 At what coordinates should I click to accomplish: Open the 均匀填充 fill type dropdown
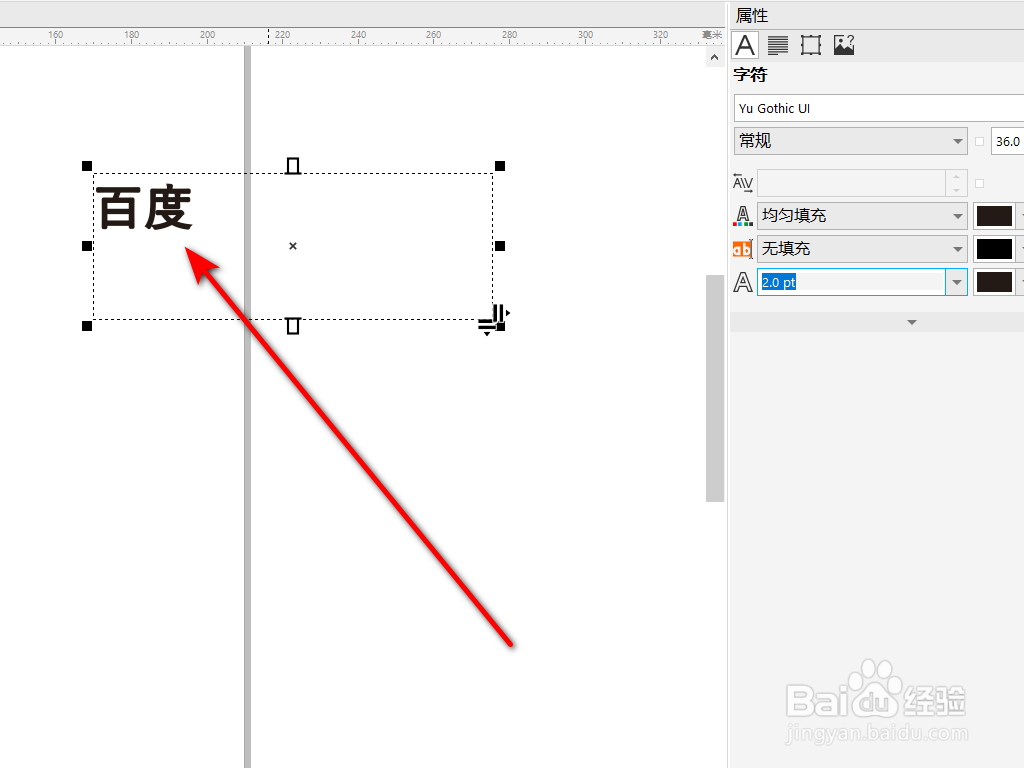tap(956, 215)
